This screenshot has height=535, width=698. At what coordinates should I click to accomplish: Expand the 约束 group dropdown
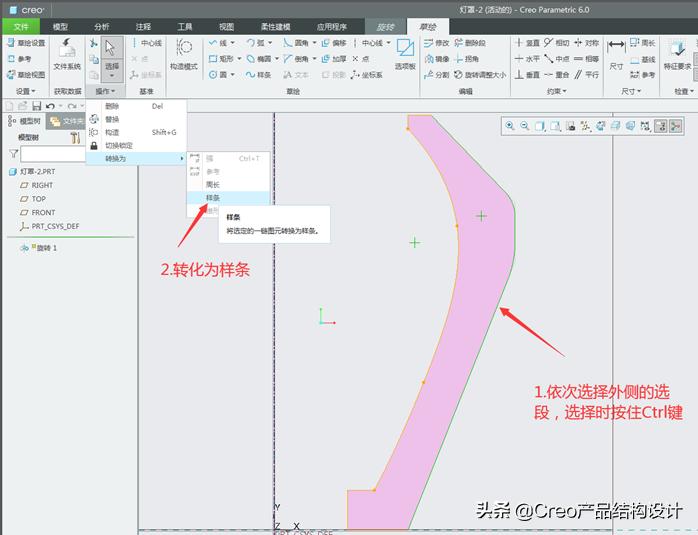click(x=556, y=91)
